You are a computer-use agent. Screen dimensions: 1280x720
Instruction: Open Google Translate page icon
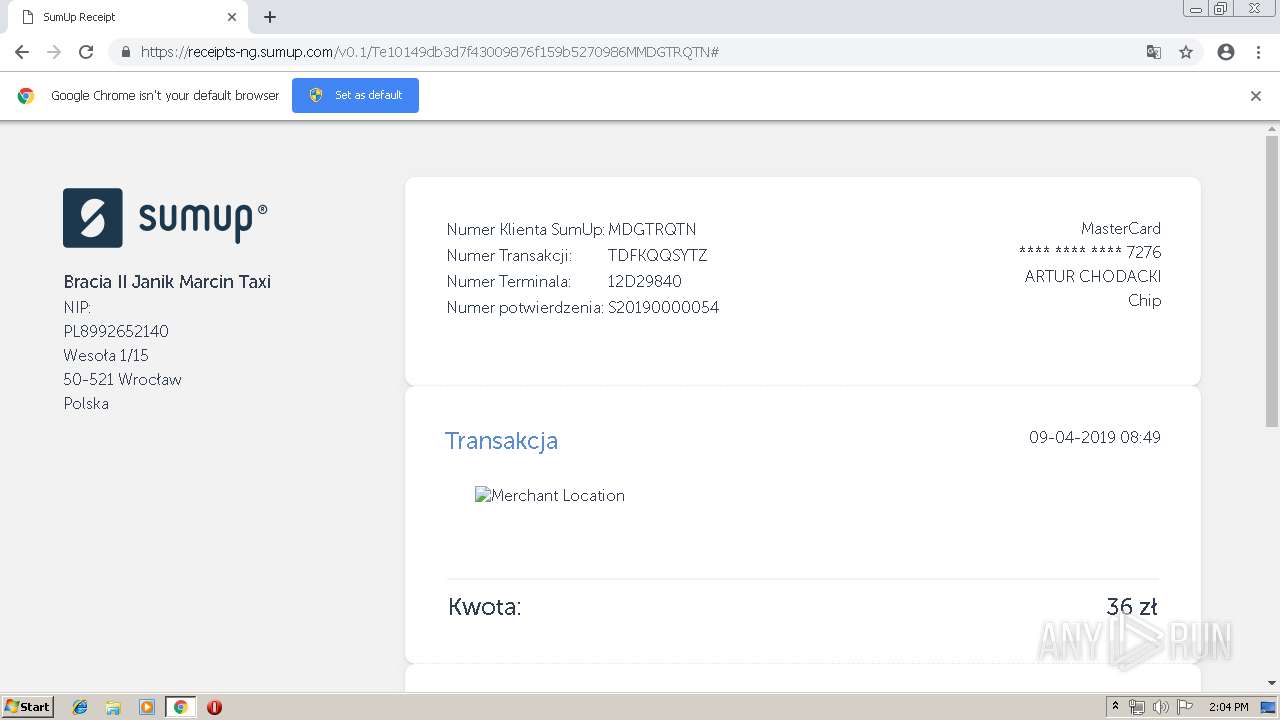pos(1153,52)
